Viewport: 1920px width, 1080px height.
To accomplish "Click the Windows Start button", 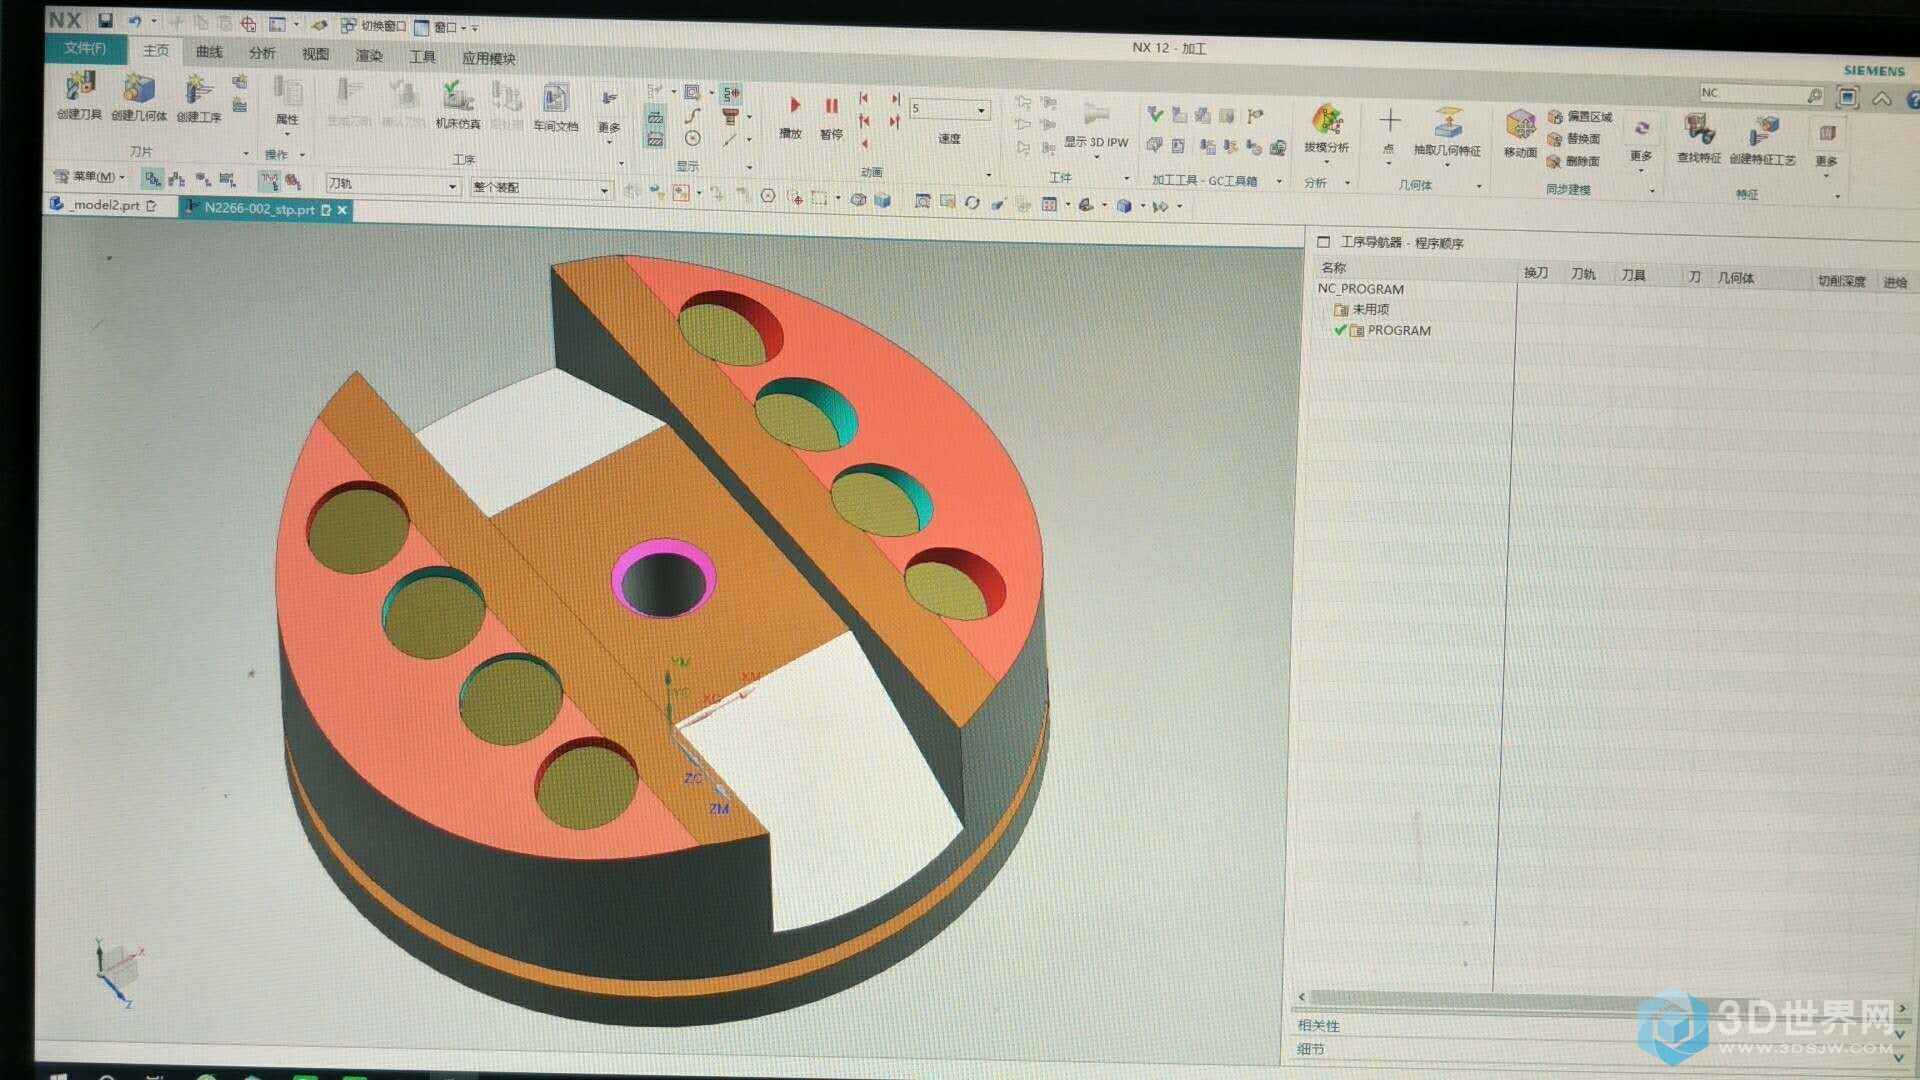I will pyautogui.click(x=57, y=1076).
